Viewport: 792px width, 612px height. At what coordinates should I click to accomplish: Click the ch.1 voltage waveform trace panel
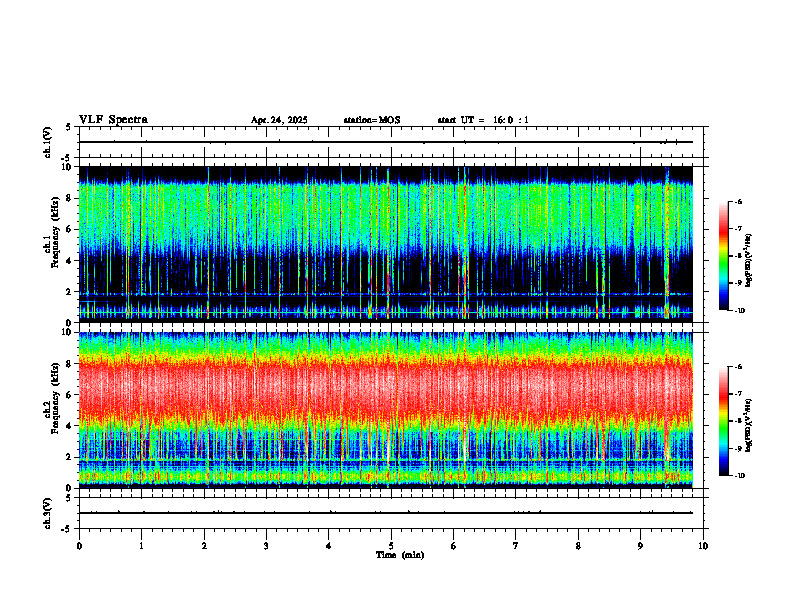tap(391, 142)
